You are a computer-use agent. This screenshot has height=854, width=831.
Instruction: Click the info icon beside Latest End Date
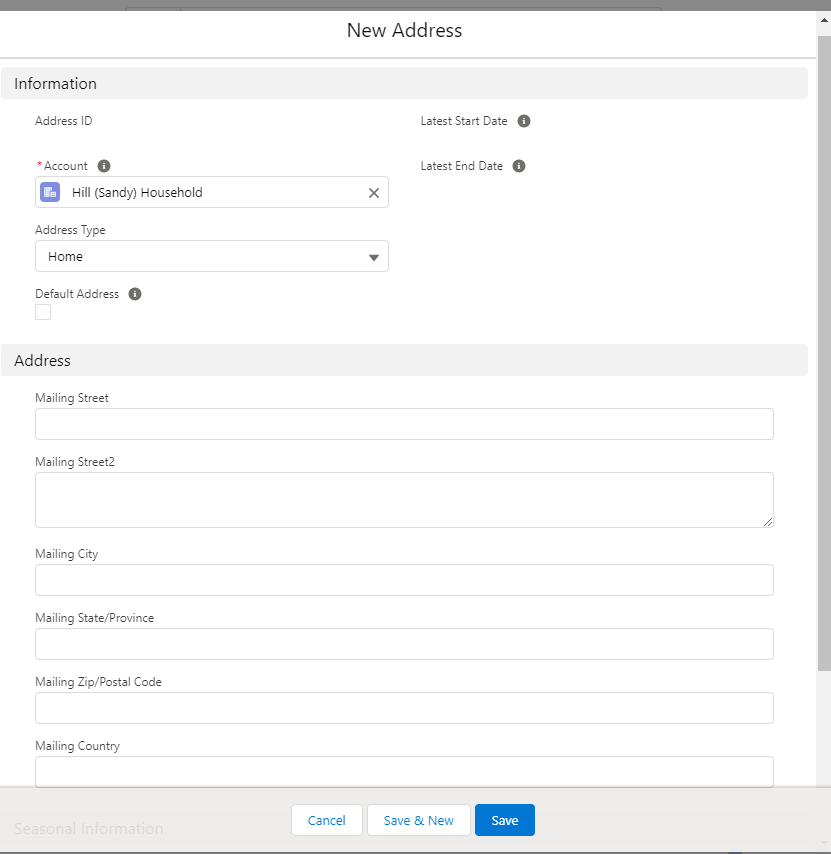click(x=518, y=166)
